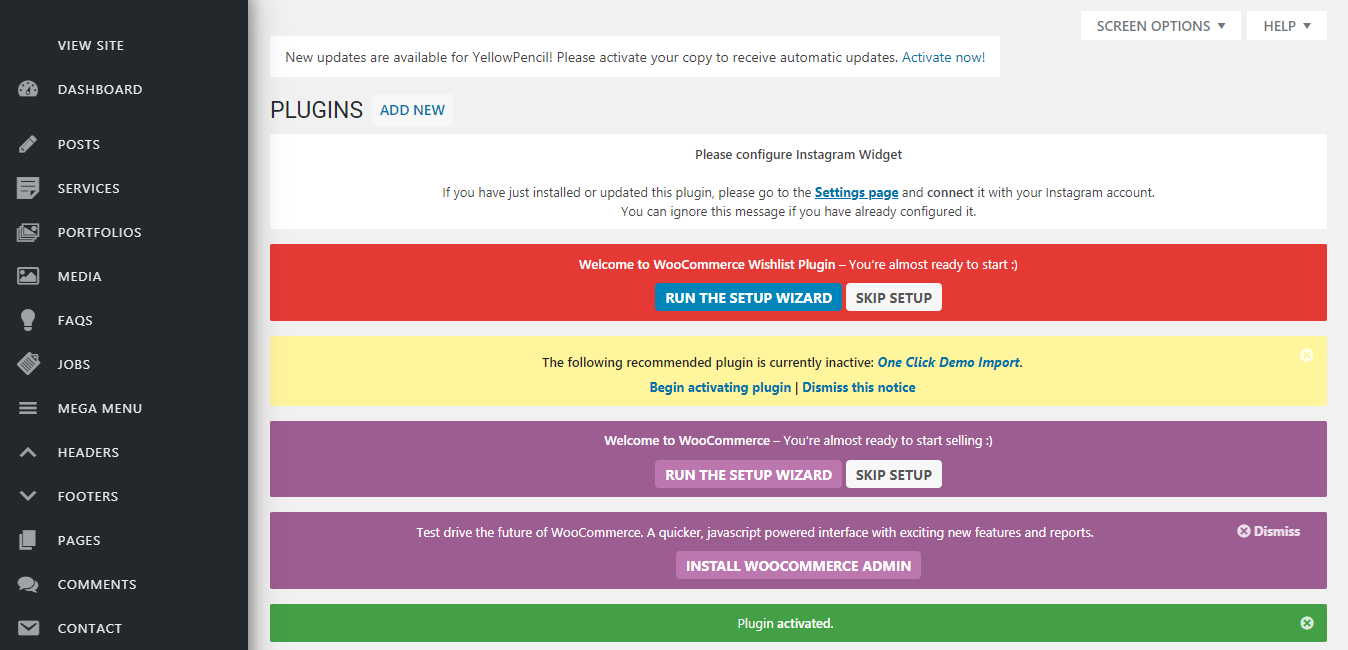Click the Dashboard gauge icon
Screen dimensions: 1348x650
coord(28,89)
